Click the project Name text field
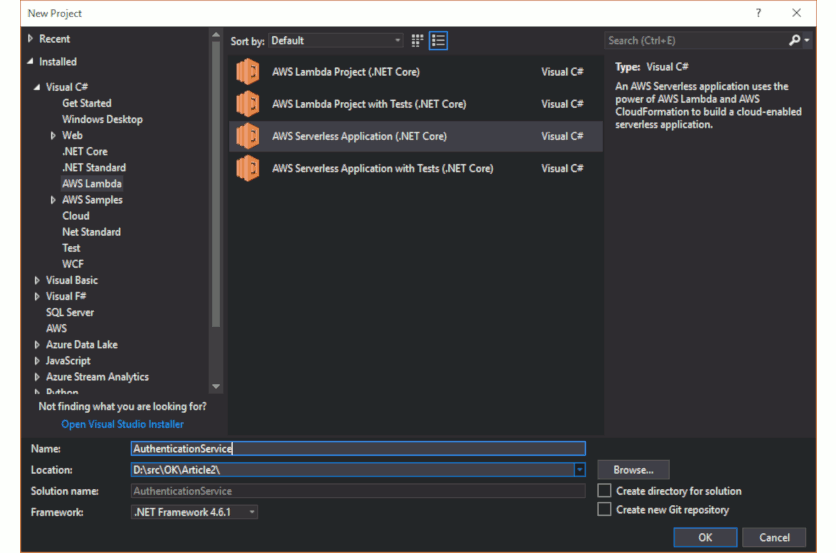Screen dimensions: 836x553 358,450
